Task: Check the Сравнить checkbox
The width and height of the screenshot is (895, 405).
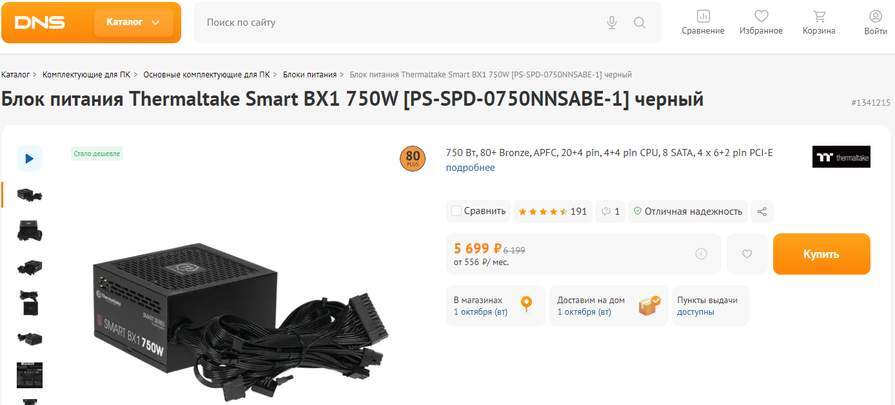Action: pyautogui.click(x=457, y=212)
